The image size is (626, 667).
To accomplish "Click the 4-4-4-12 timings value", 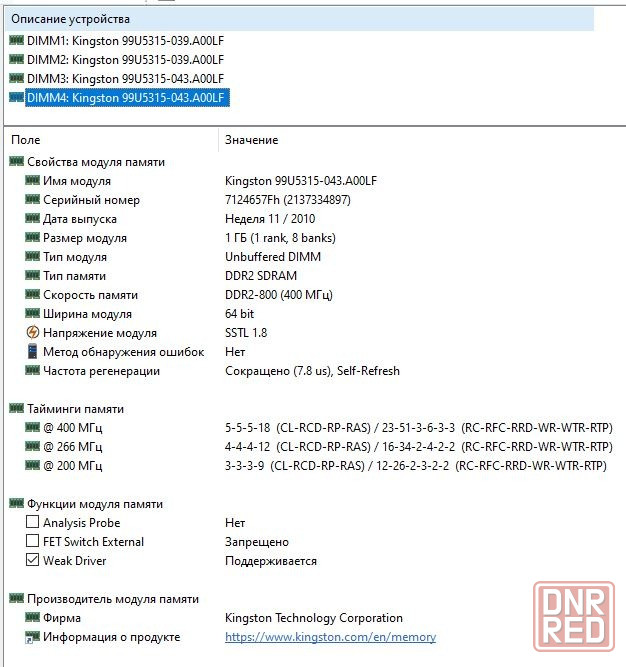I will pos(418,446).
